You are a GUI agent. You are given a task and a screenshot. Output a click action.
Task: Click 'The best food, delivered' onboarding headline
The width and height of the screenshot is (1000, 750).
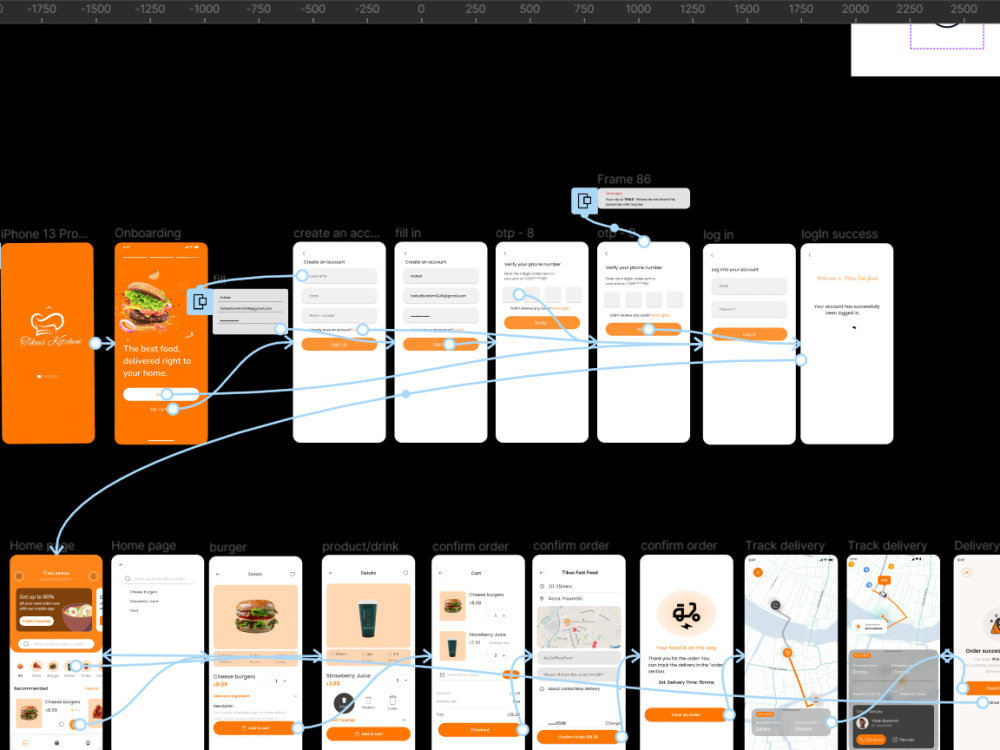pos(157,360)
